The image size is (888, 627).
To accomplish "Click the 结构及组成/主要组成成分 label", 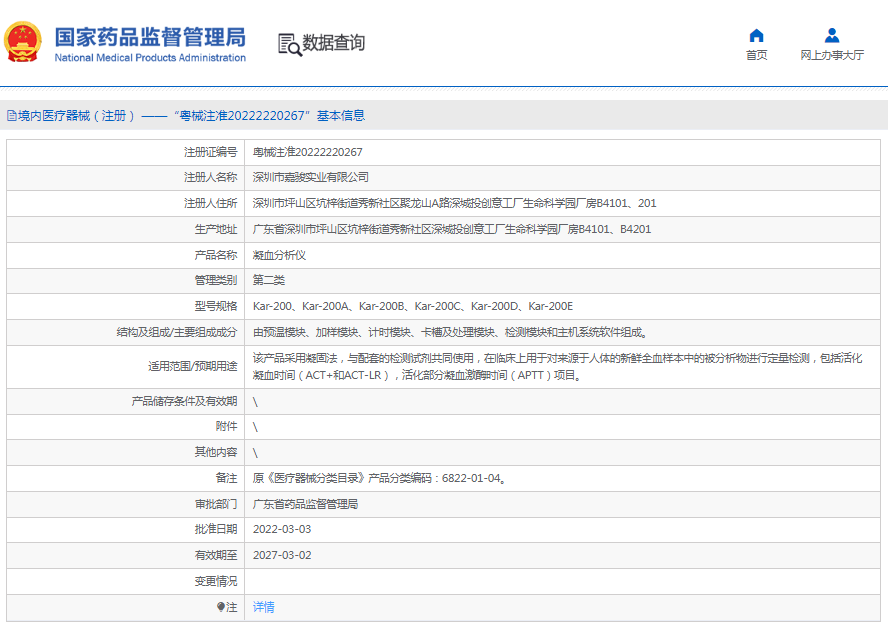I will 177,332.
